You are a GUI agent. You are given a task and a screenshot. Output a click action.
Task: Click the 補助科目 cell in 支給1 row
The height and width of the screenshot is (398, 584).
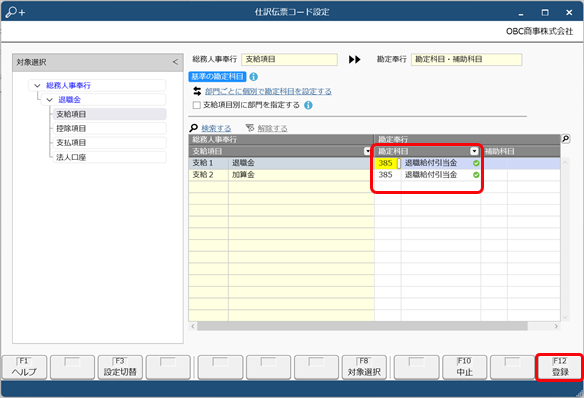click(x=520, y=163)
